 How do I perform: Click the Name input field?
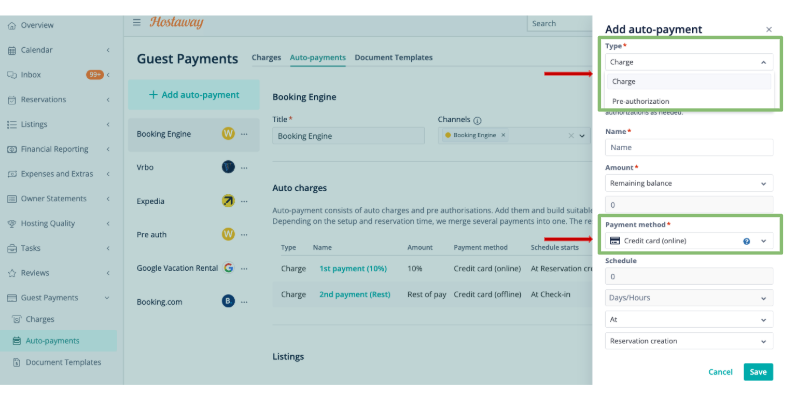tap(689, 147)
